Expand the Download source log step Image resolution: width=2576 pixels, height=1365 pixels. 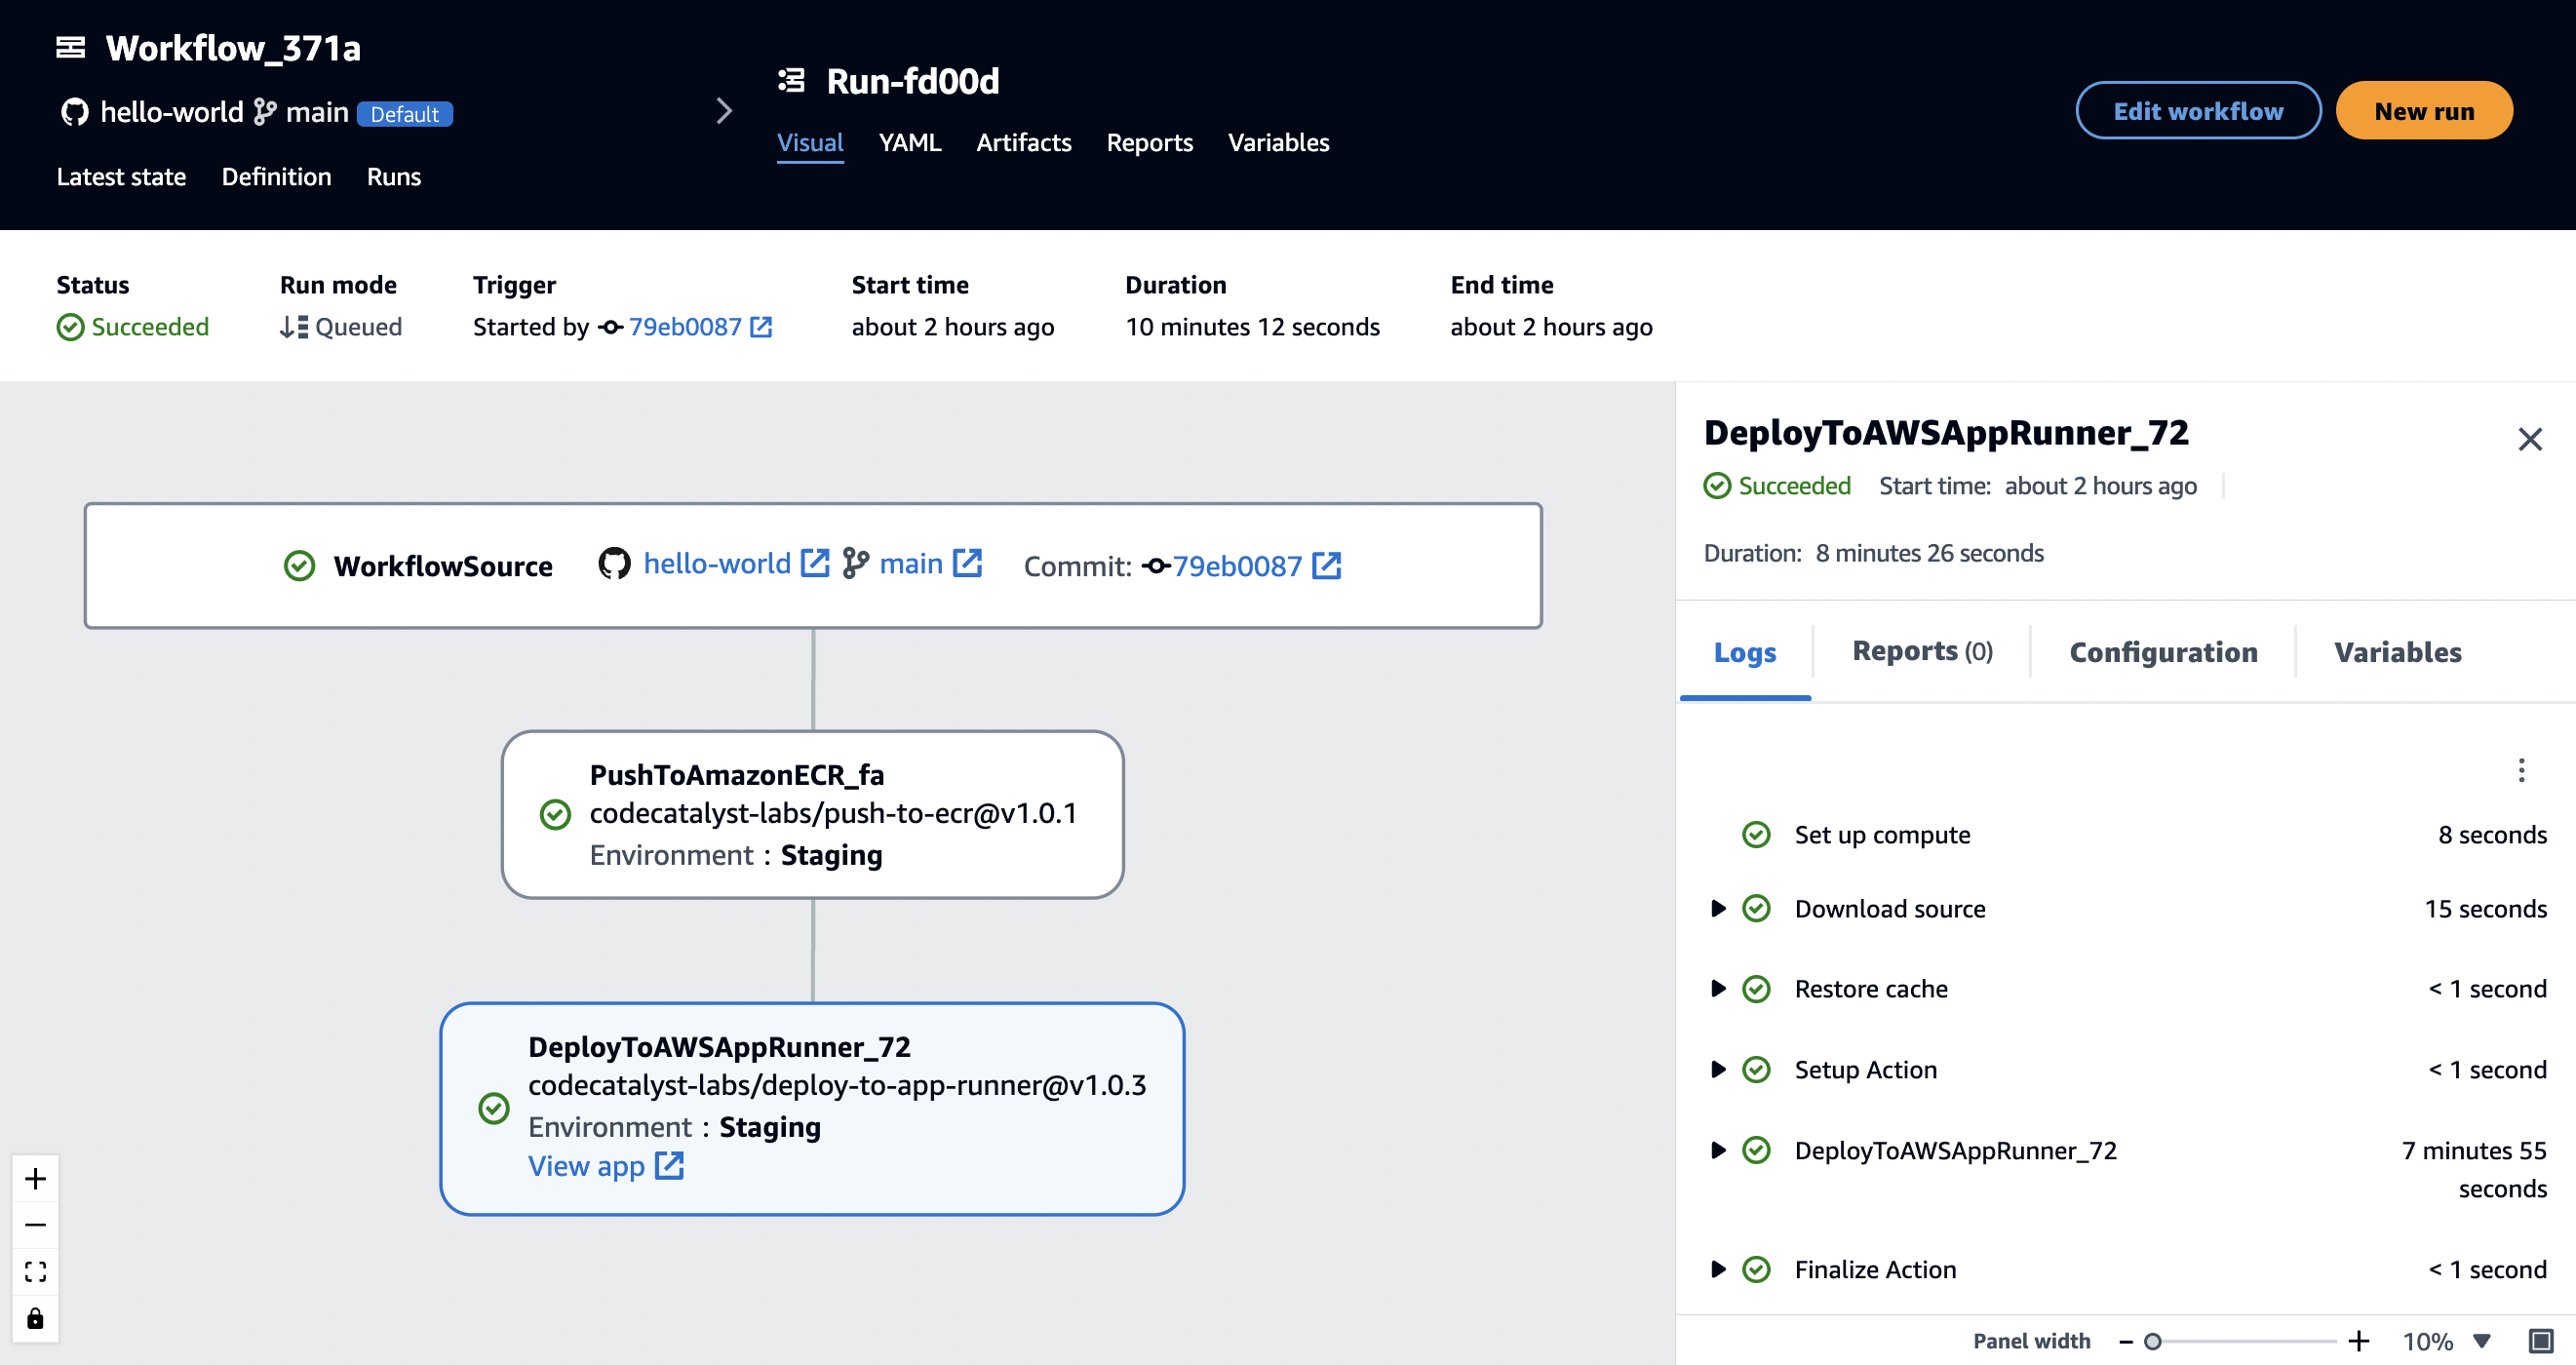click(x=1719, y=908)
